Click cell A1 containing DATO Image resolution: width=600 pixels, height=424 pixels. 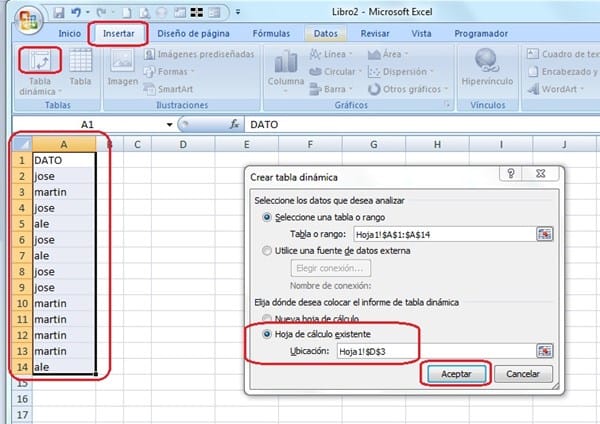(64, 160)
